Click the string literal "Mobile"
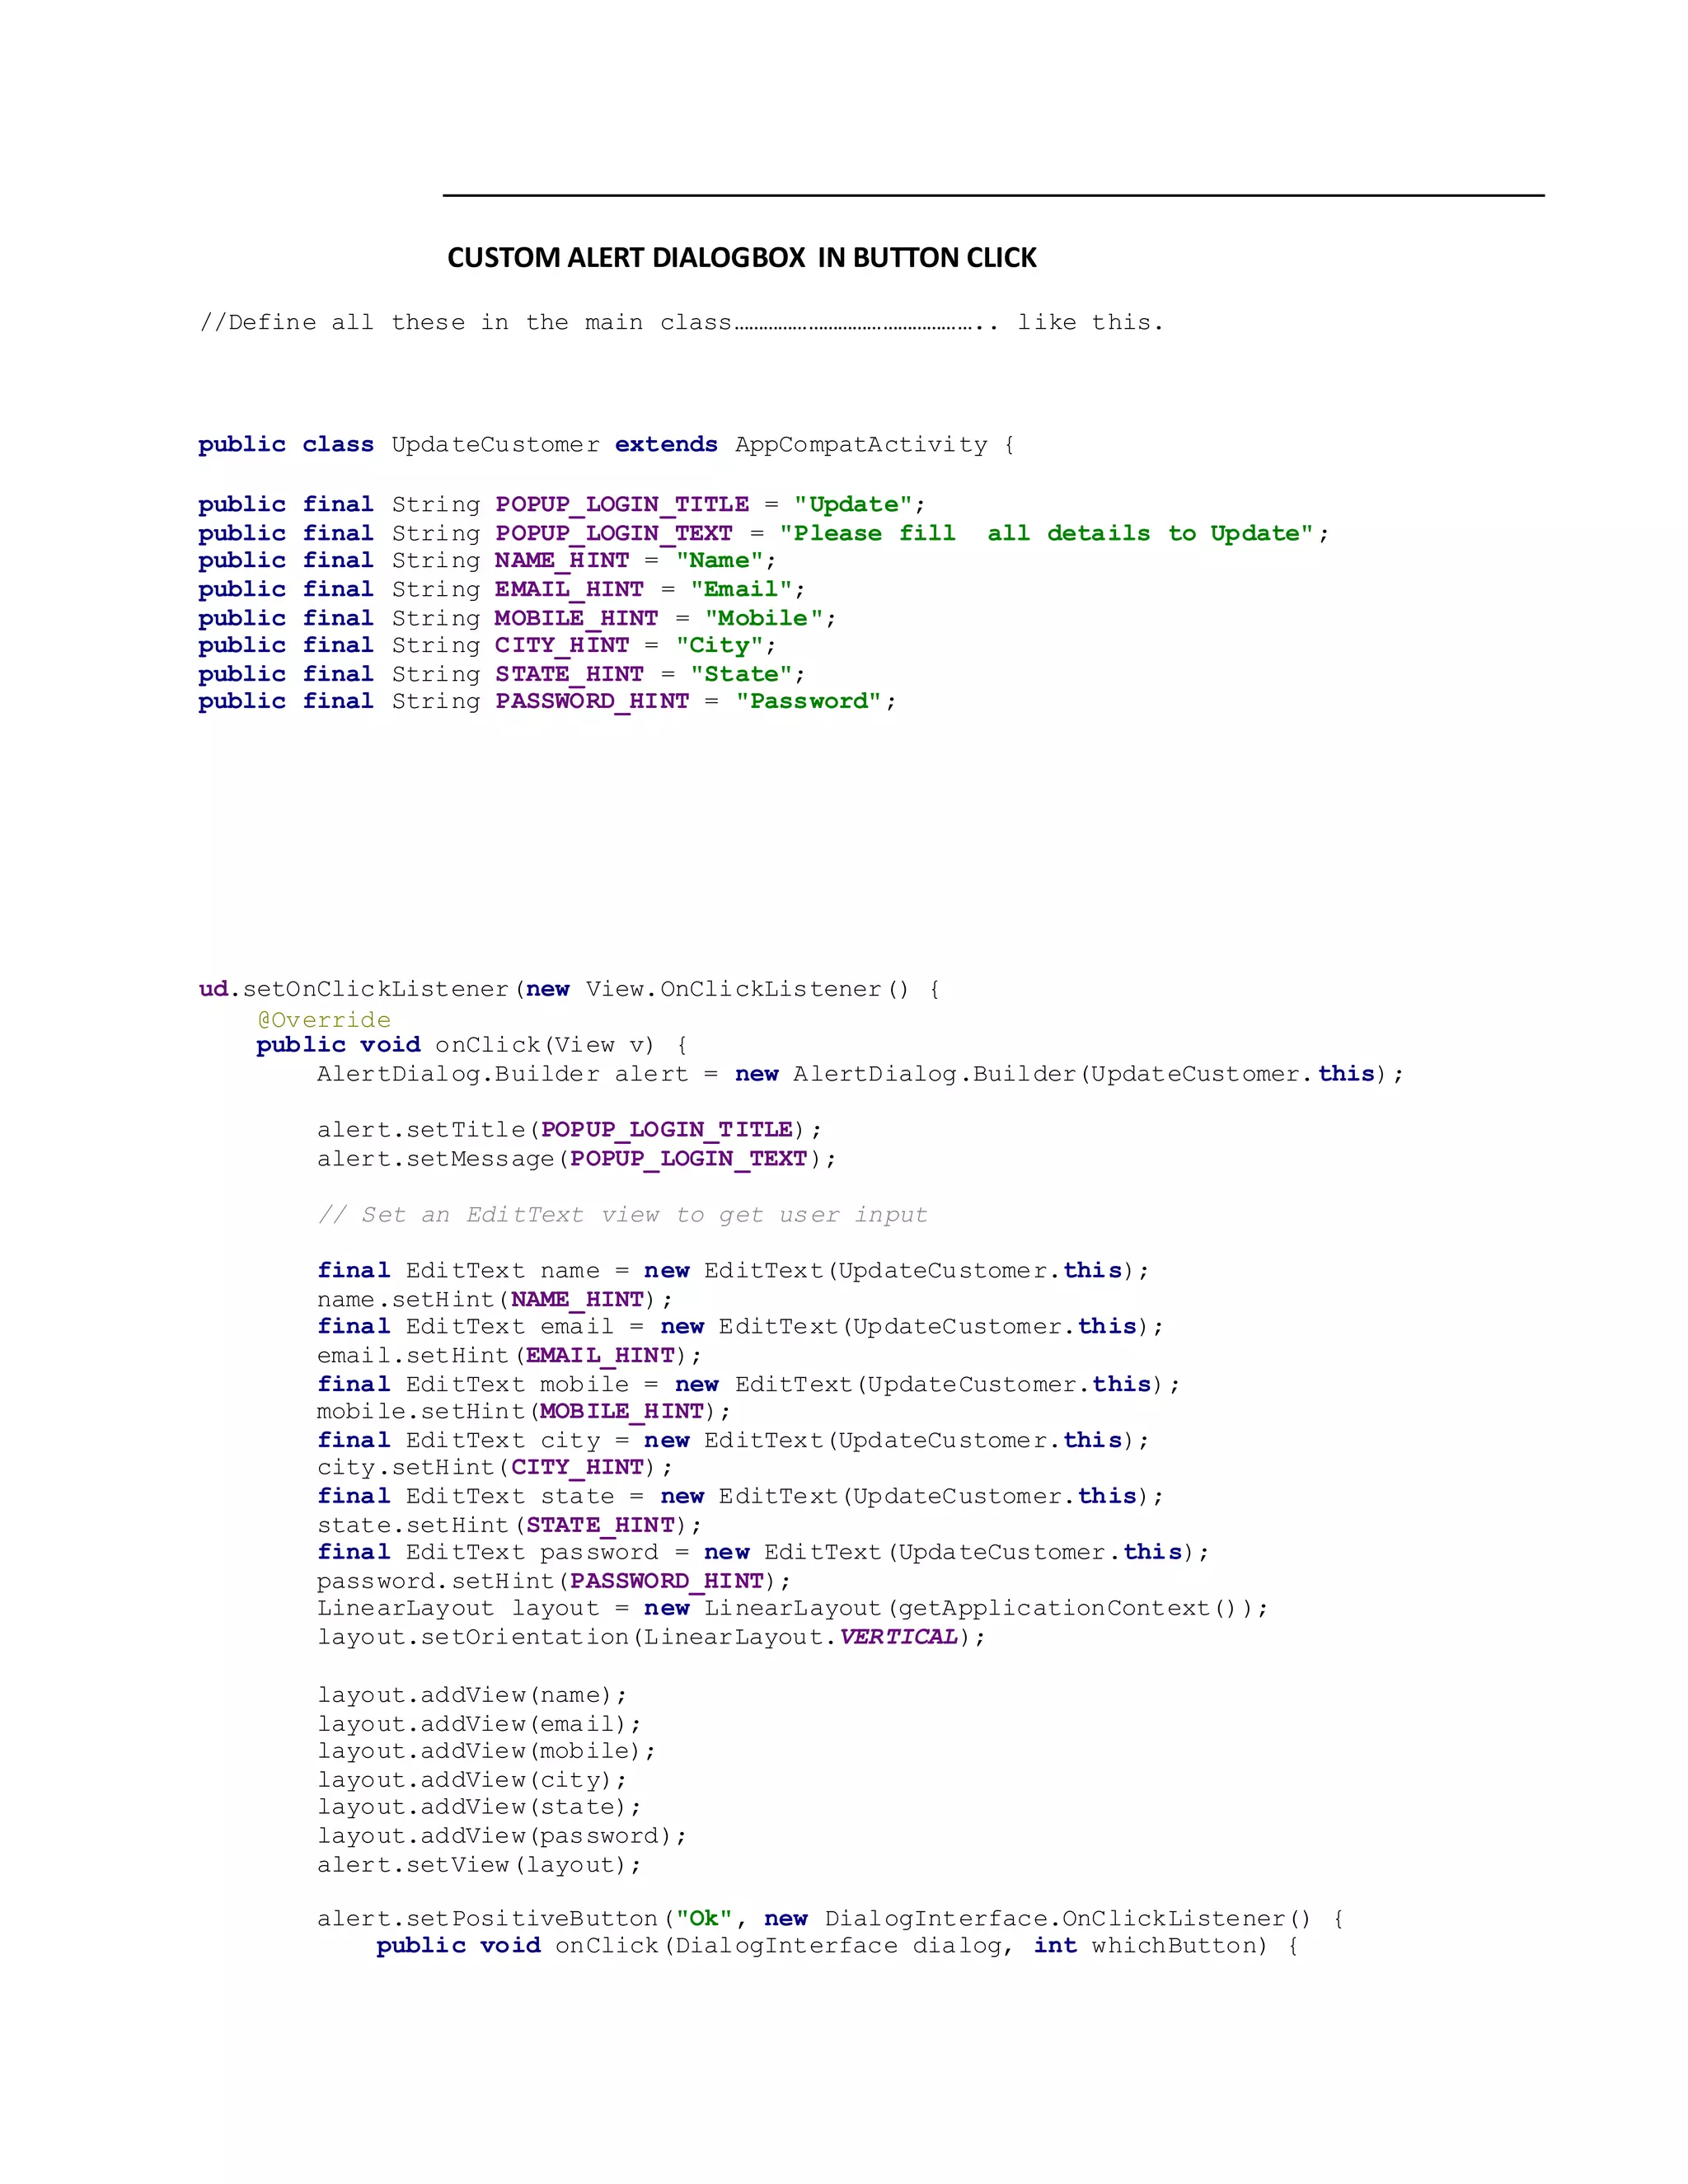This screenshot has width=1688, height=2184. (x=764, y=618)
